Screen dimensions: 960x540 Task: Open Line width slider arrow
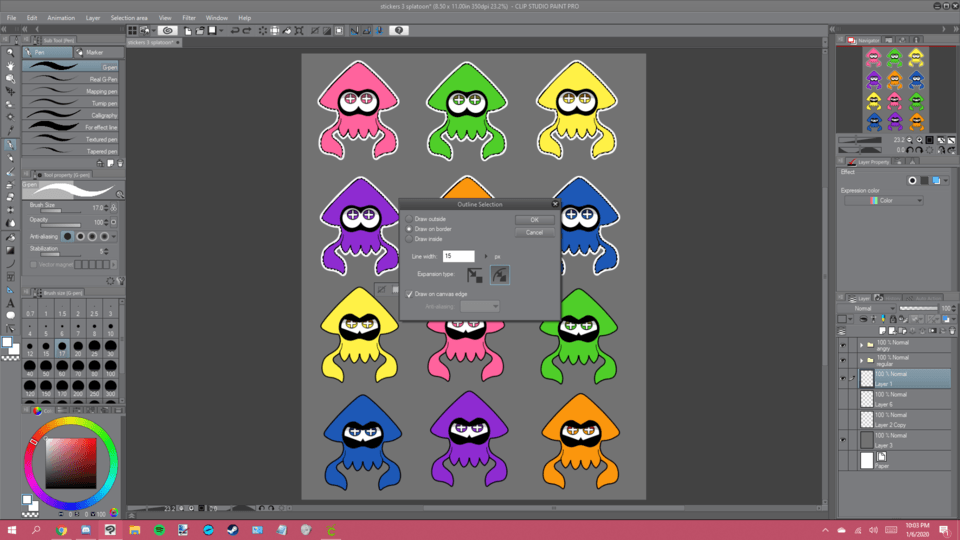pyautogui.click(x=486, y=257)
